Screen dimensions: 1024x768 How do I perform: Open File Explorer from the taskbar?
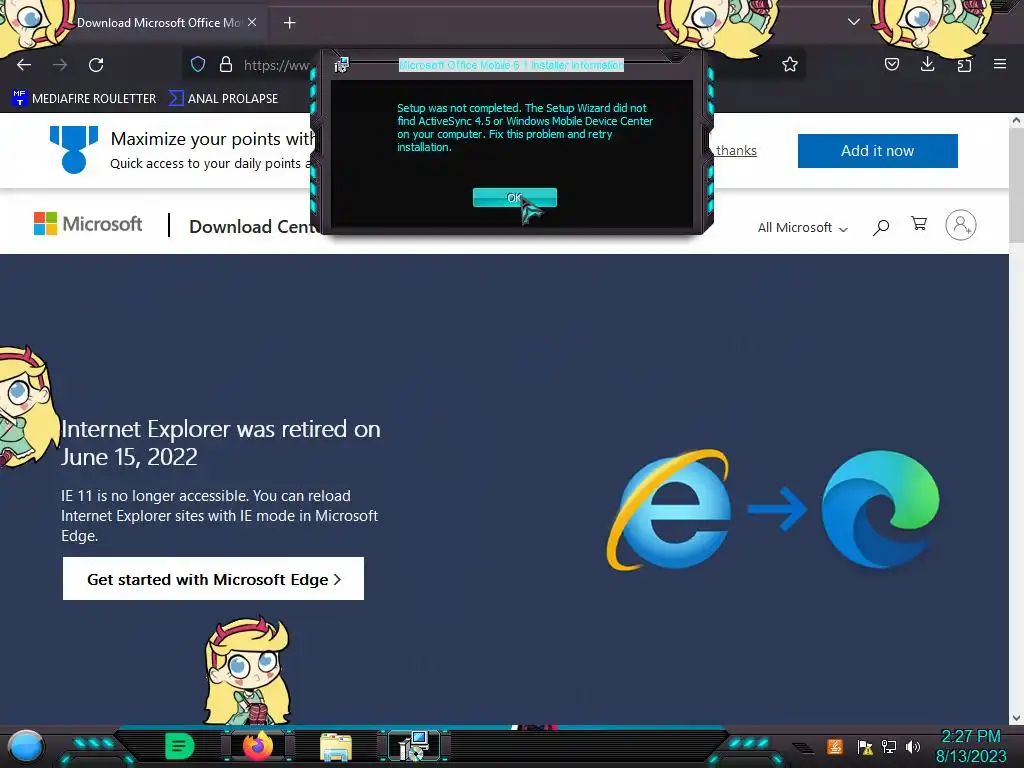tap(336, 747)
